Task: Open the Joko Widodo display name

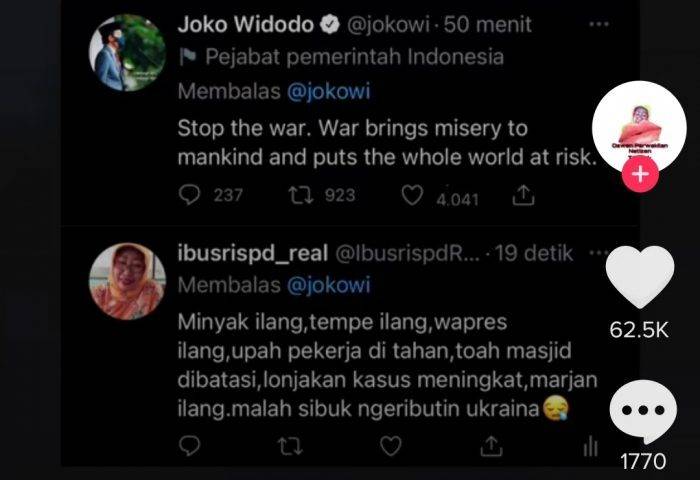Action: [245, 24]
